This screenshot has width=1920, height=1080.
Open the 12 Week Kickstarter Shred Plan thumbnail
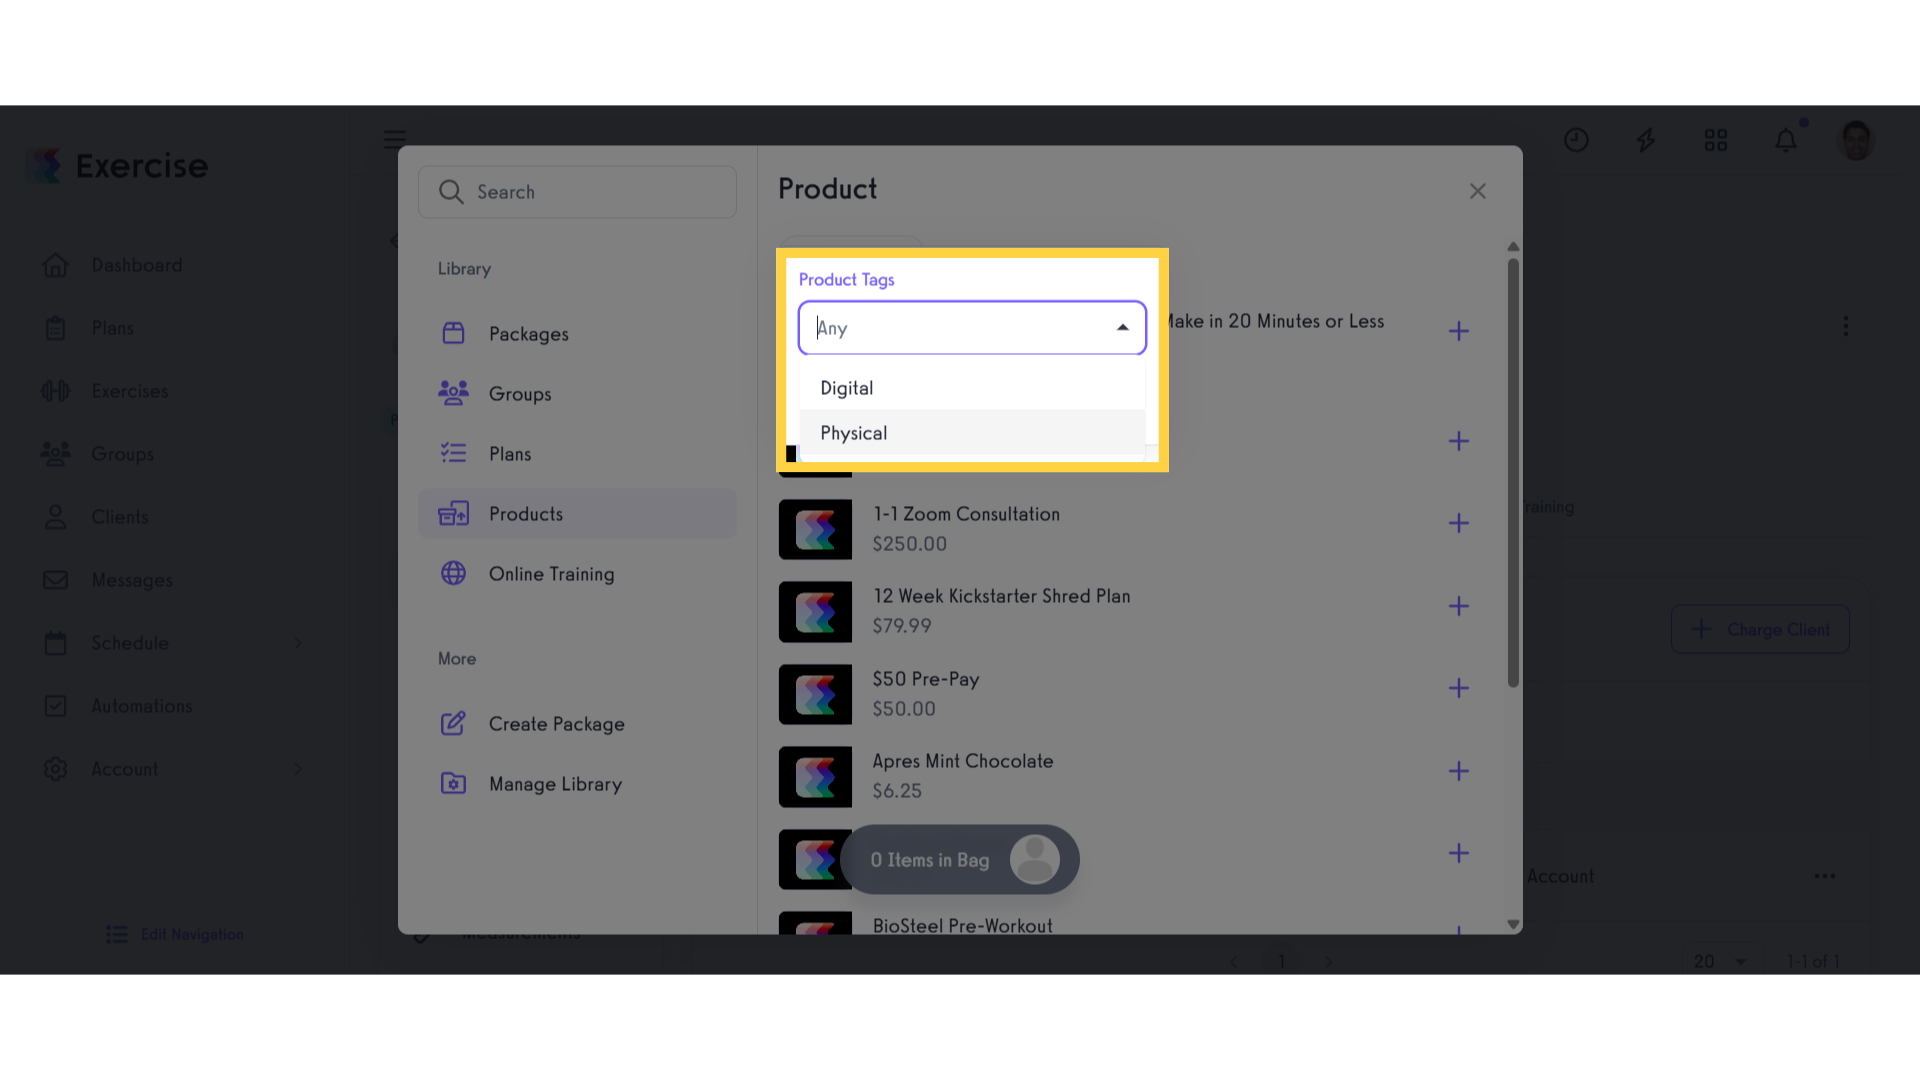click(x=815, y=612)
